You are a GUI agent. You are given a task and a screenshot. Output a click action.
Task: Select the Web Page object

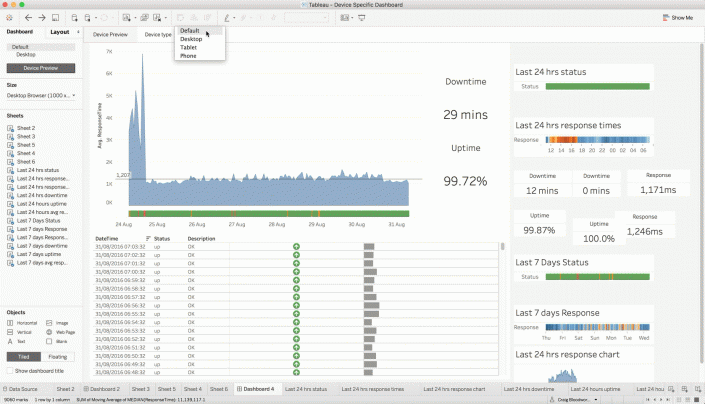[60, 332]
